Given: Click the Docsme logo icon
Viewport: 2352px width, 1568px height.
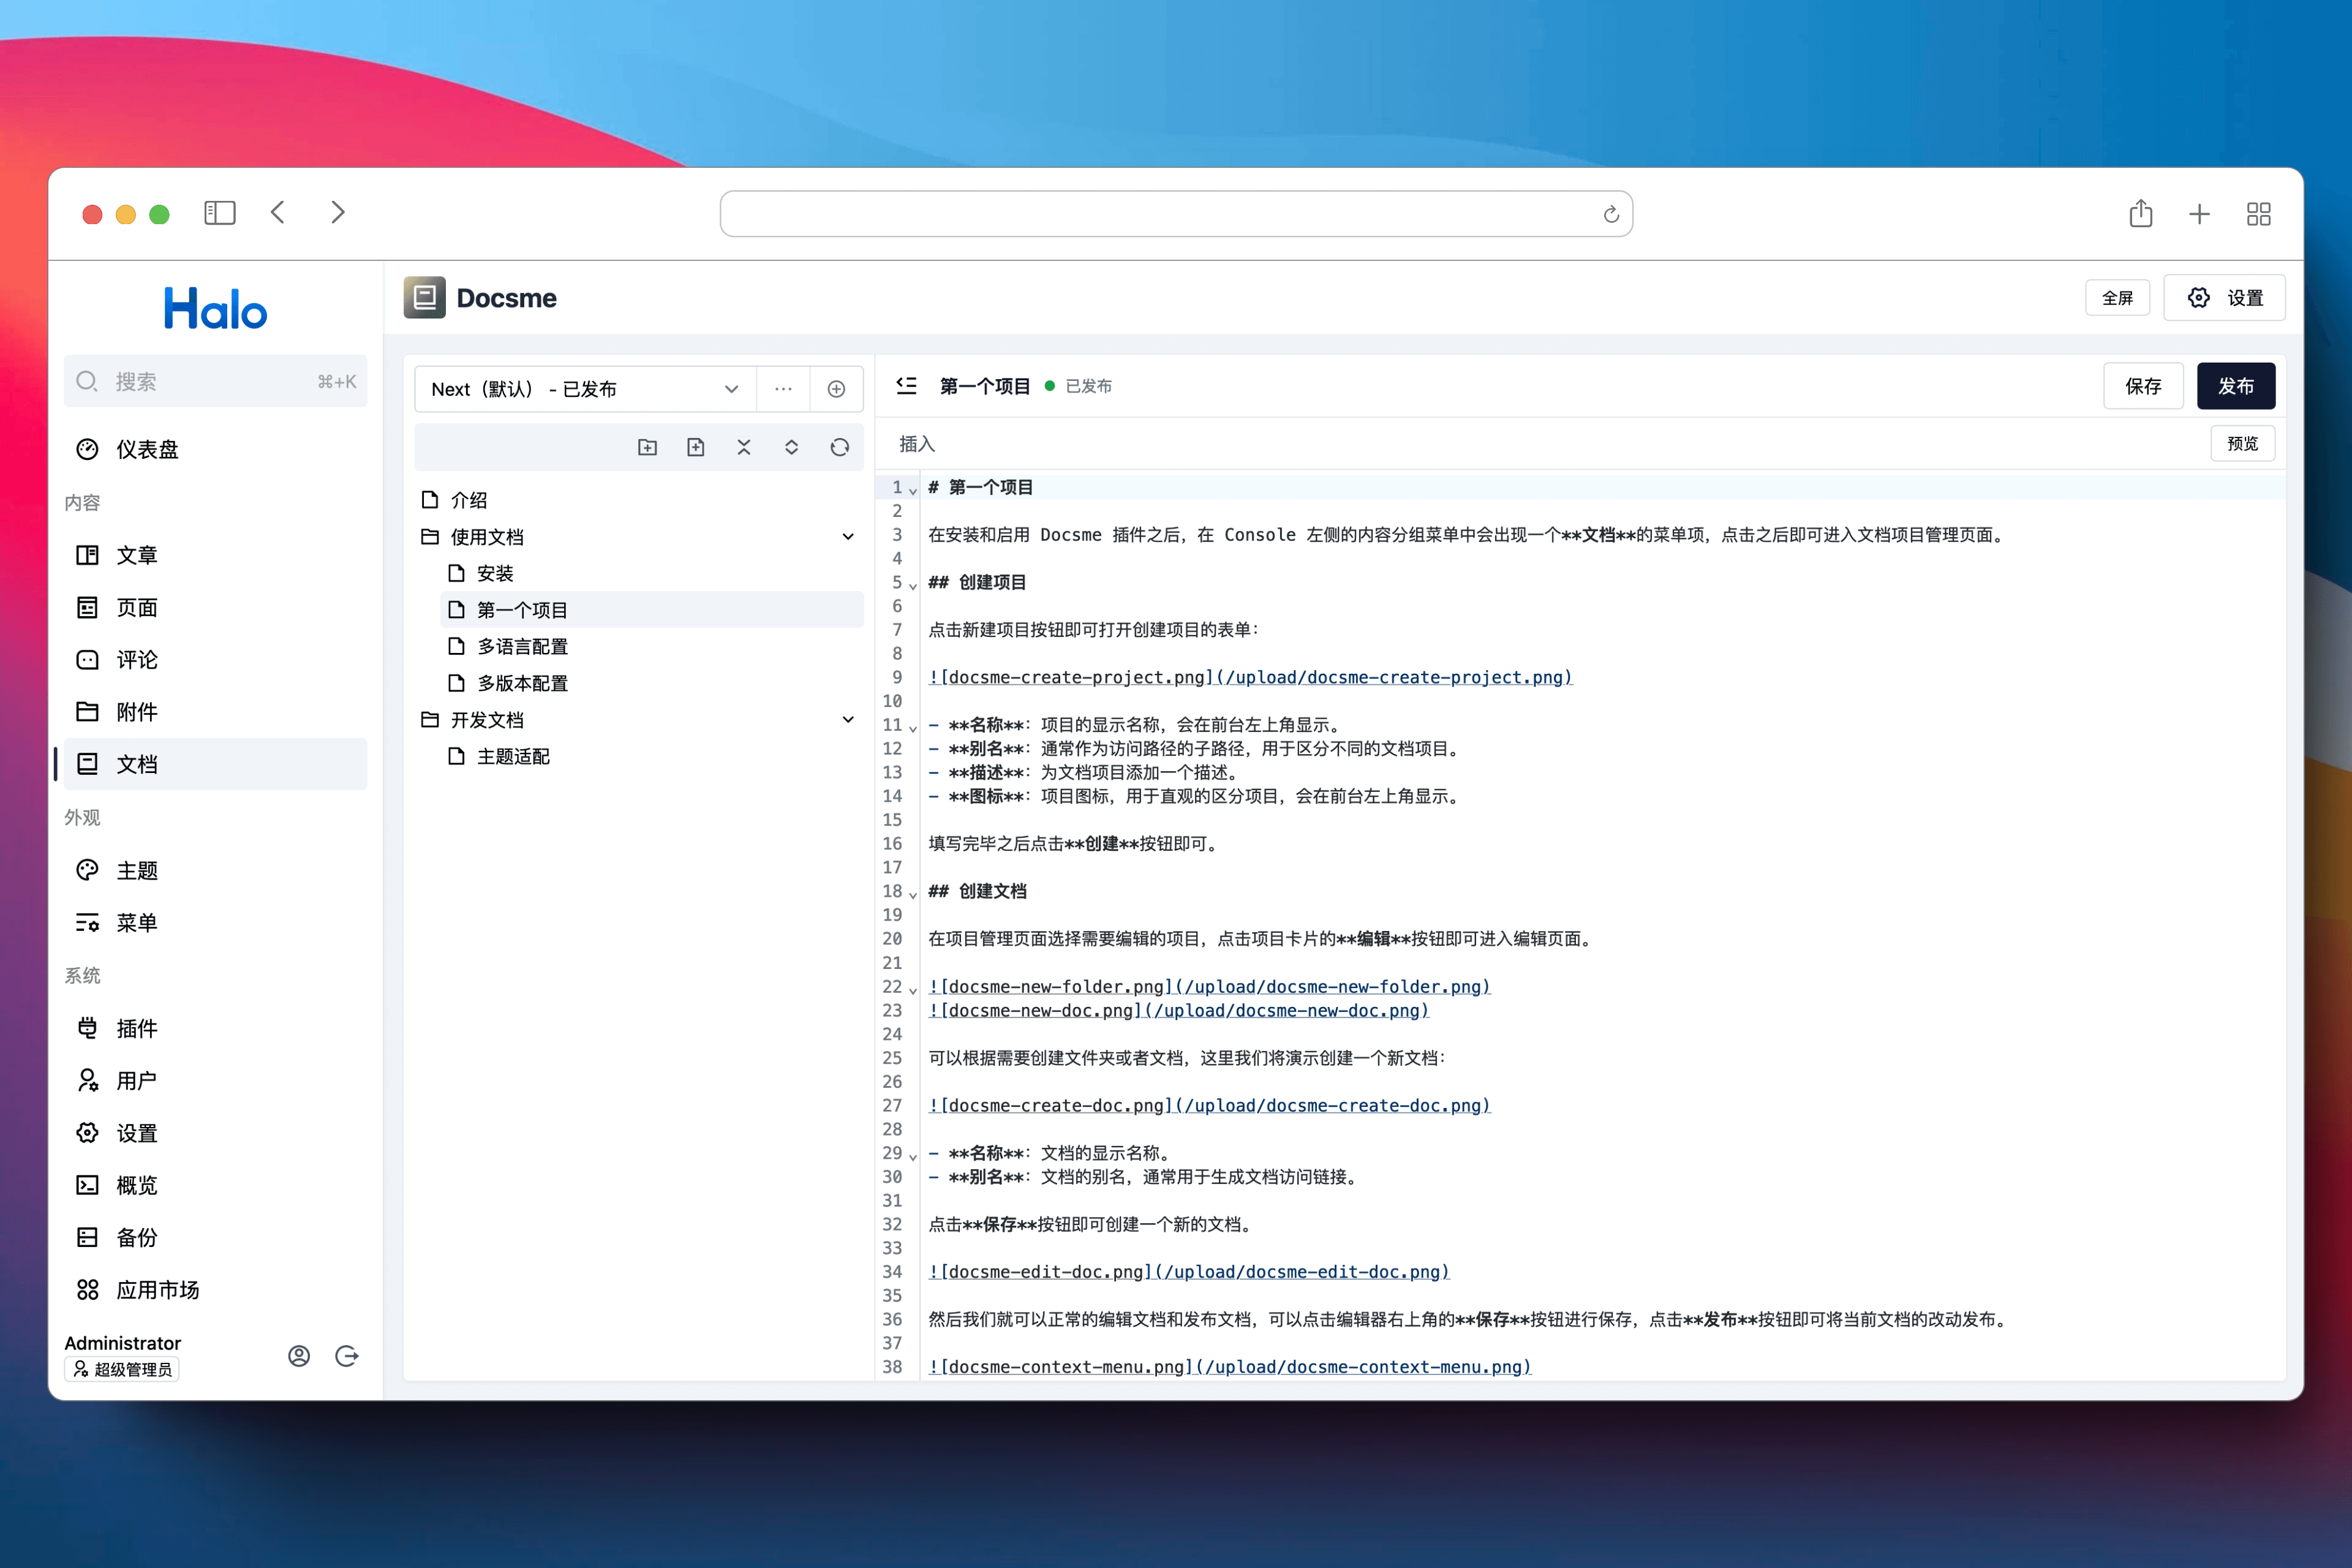Looking at the screenshot, I should coord(424,297).
